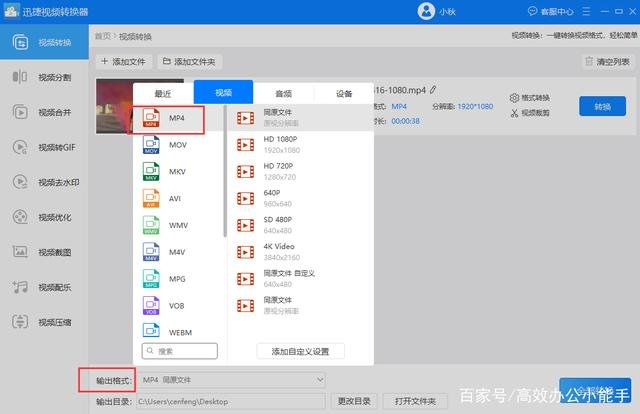Click the blue 转换 button

click(x=602, y=106)
